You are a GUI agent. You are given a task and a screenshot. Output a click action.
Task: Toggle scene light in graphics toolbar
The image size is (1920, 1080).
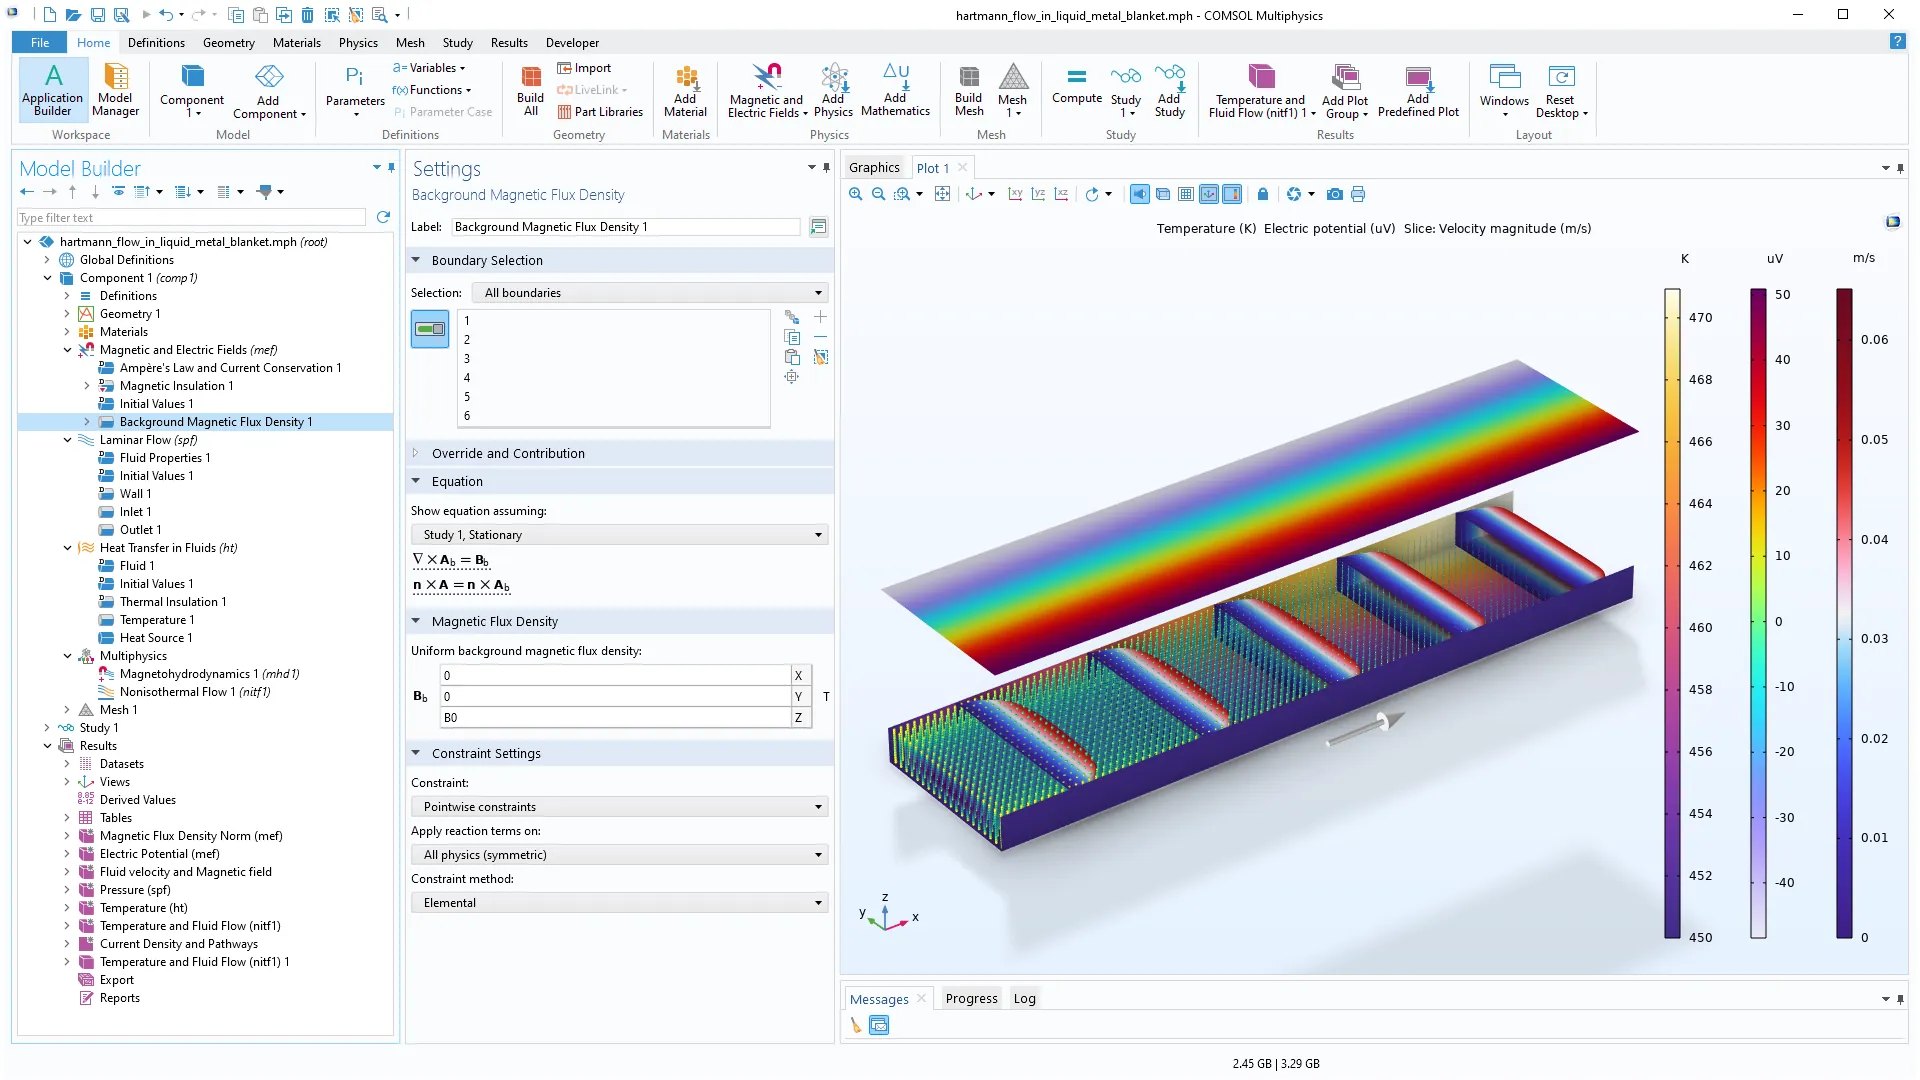pos(1140,194)
